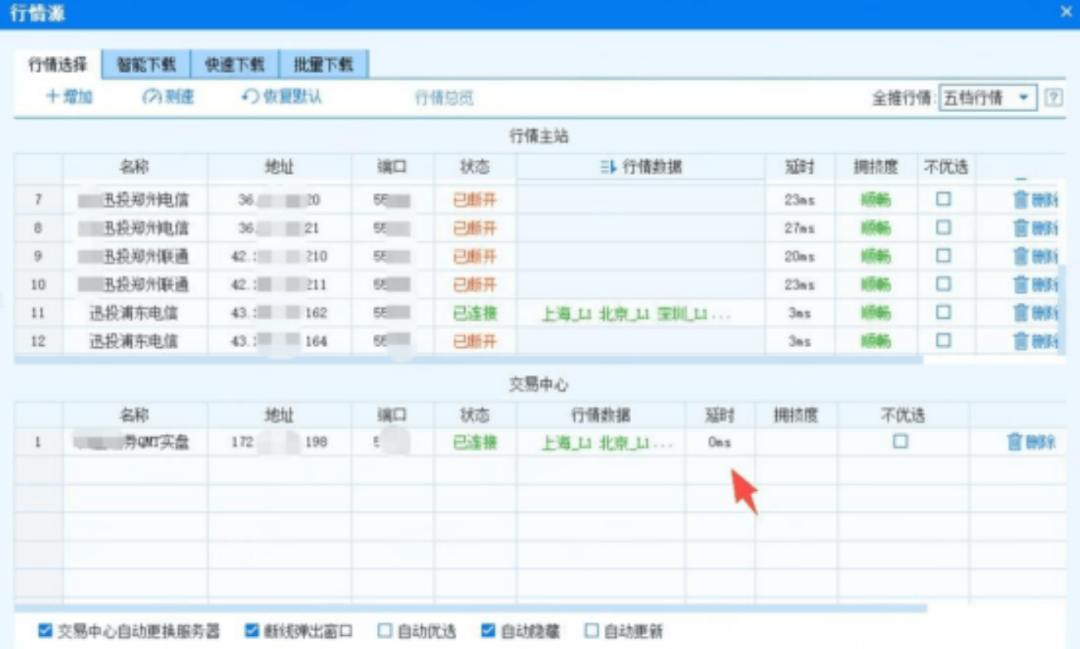Click the 行情总览 link
This screenshot has width=1080, height=649.
click(444, 98)
